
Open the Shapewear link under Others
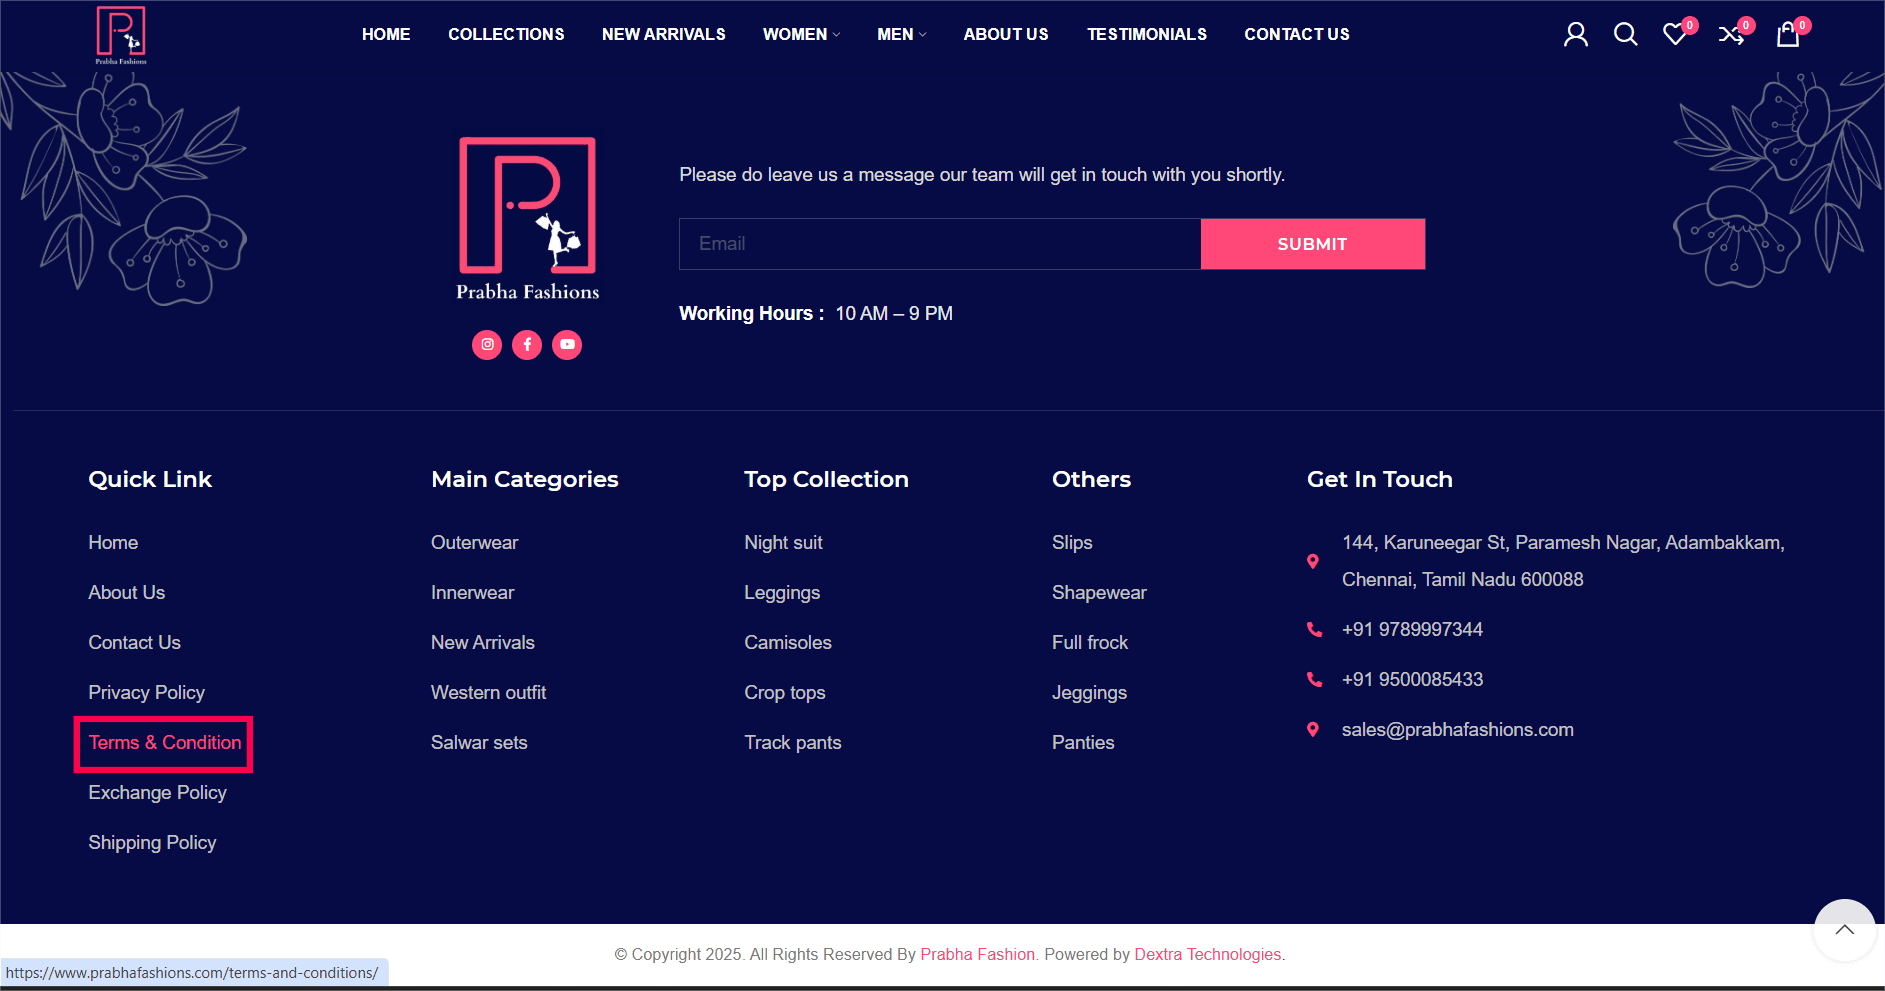pos(1100,593)
